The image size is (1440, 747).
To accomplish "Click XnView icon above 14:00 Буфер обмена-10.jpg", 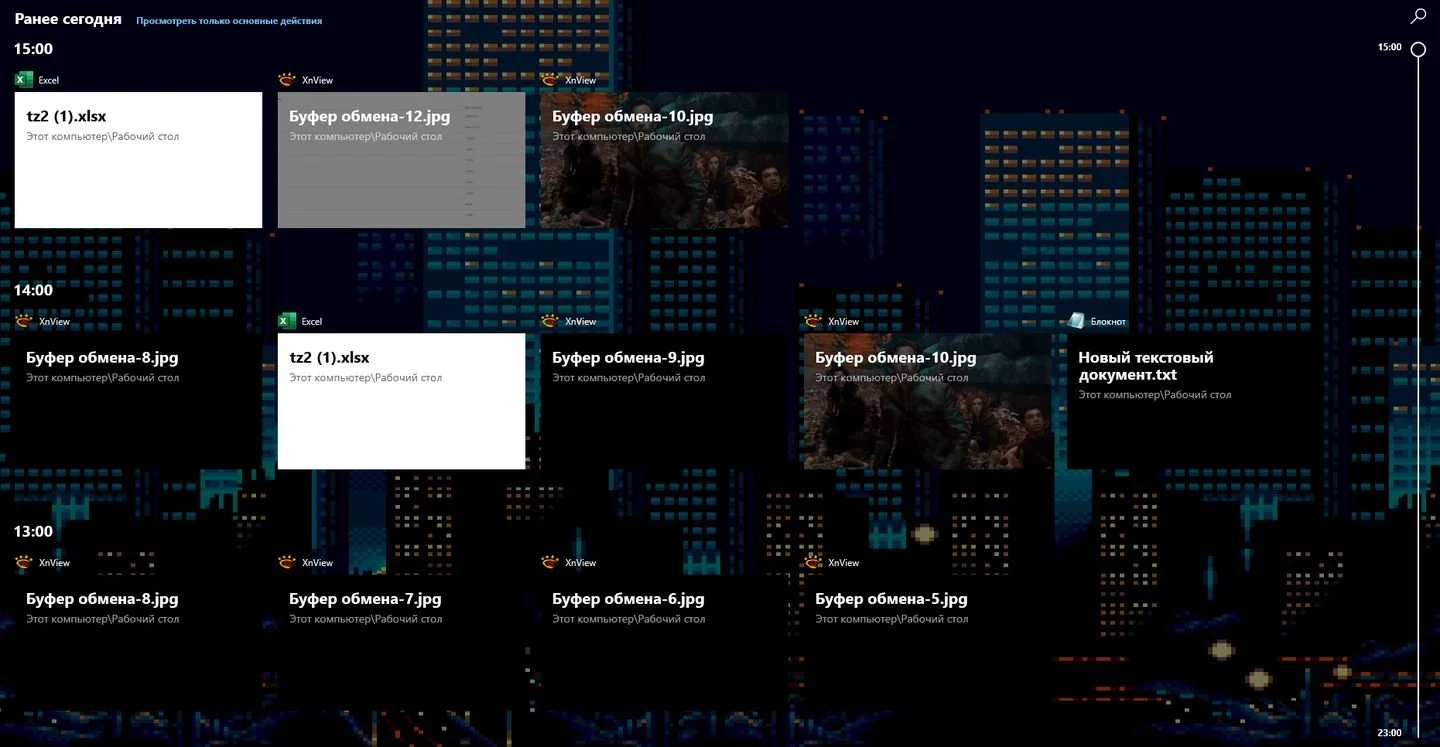I will [813, 321].
